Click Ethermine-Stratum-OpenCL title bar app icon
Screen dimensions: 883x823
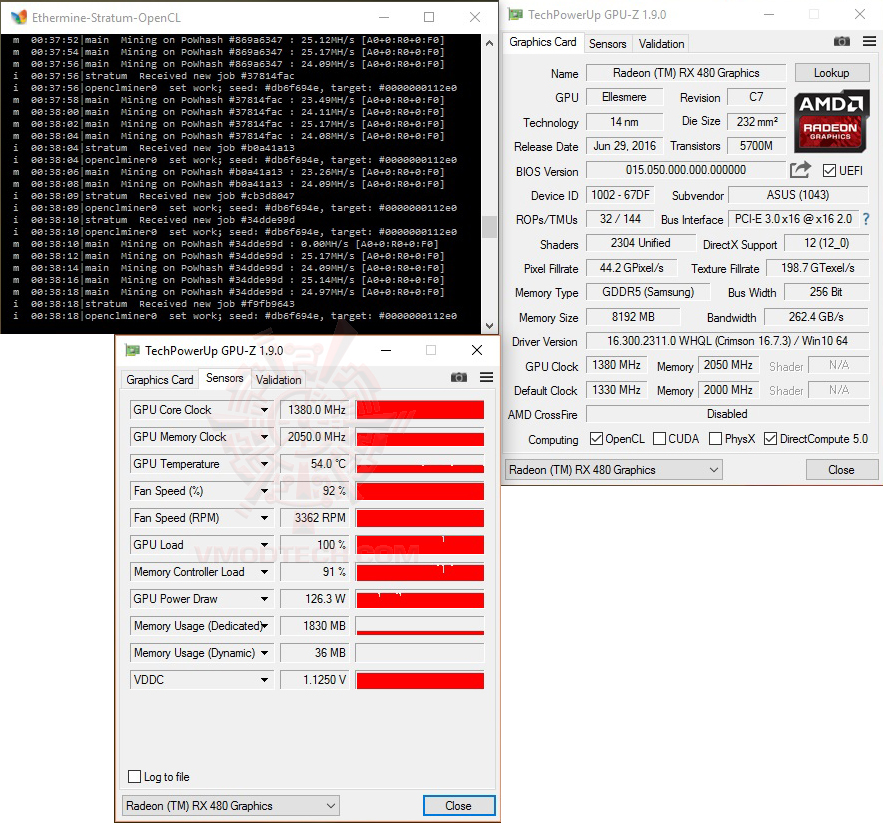tap(19, 17)
